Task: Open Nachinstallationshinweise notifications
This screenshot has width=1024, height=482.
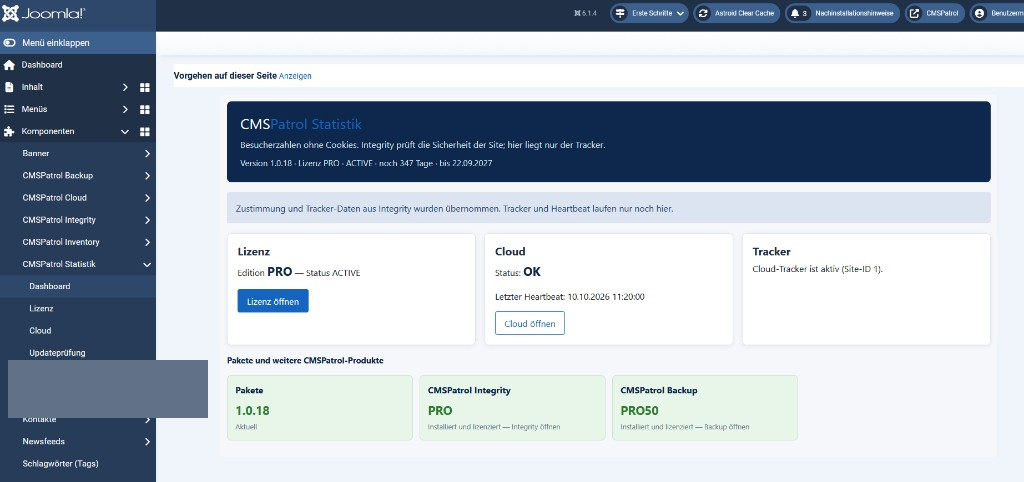Action: [842, 13]
